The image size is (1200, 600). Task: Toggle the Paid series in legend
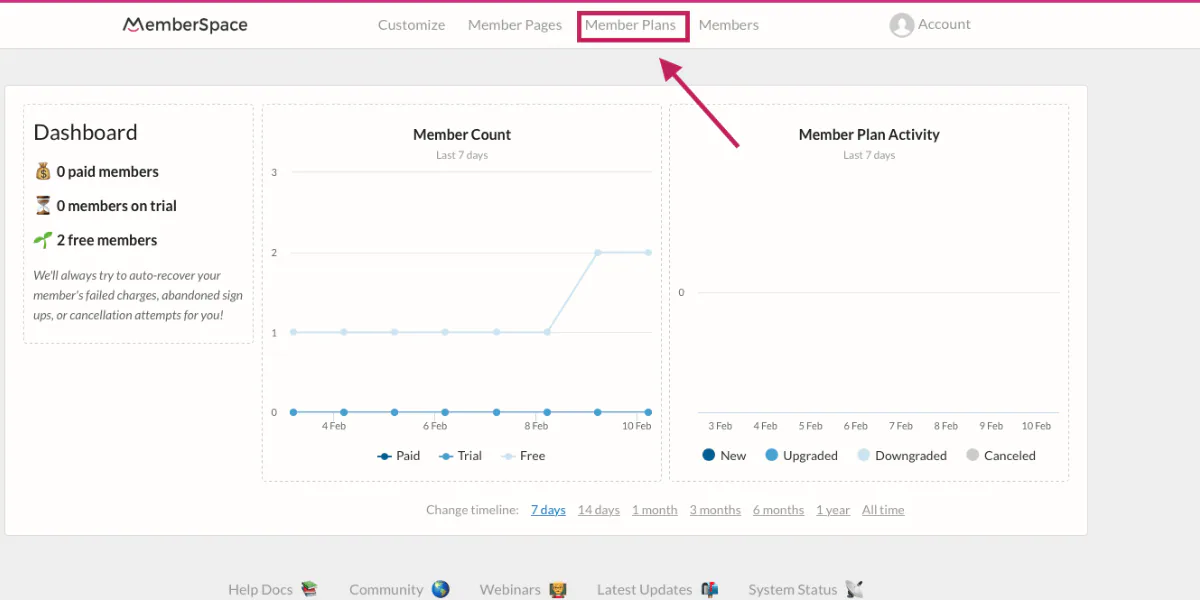[x=398, y=456]
